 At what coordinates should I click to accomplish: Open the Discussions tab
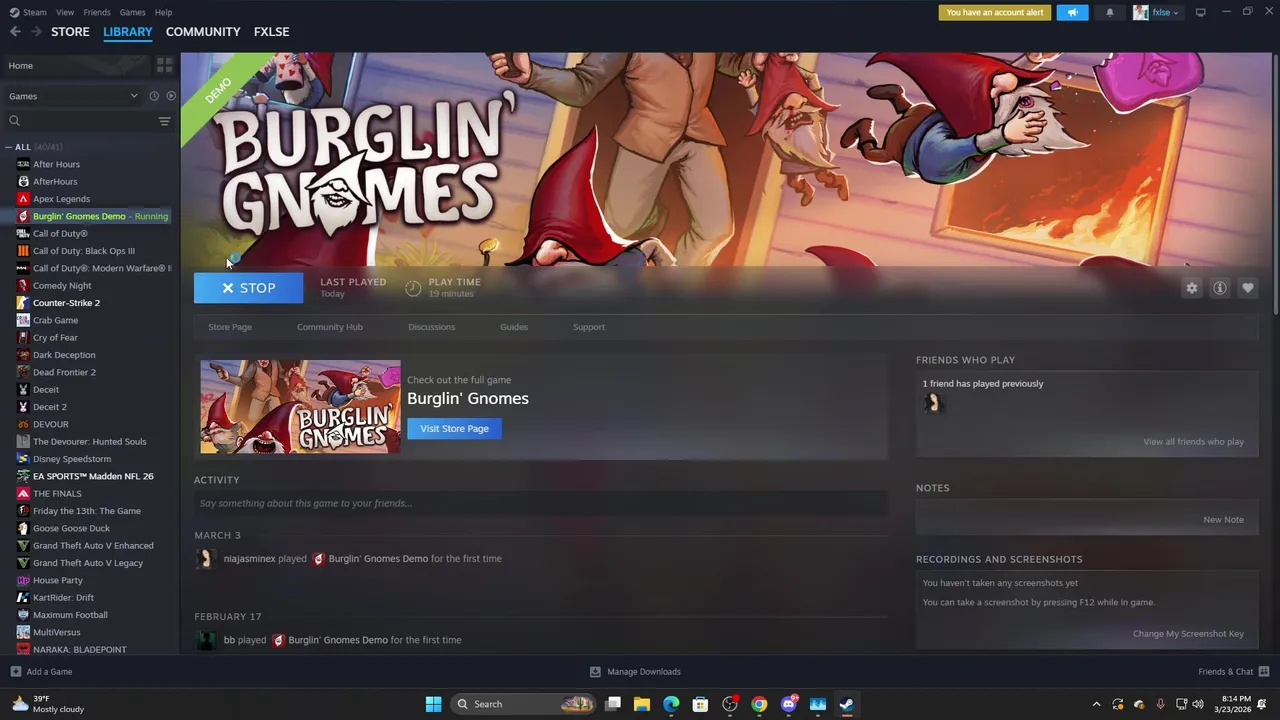(431, 327)
